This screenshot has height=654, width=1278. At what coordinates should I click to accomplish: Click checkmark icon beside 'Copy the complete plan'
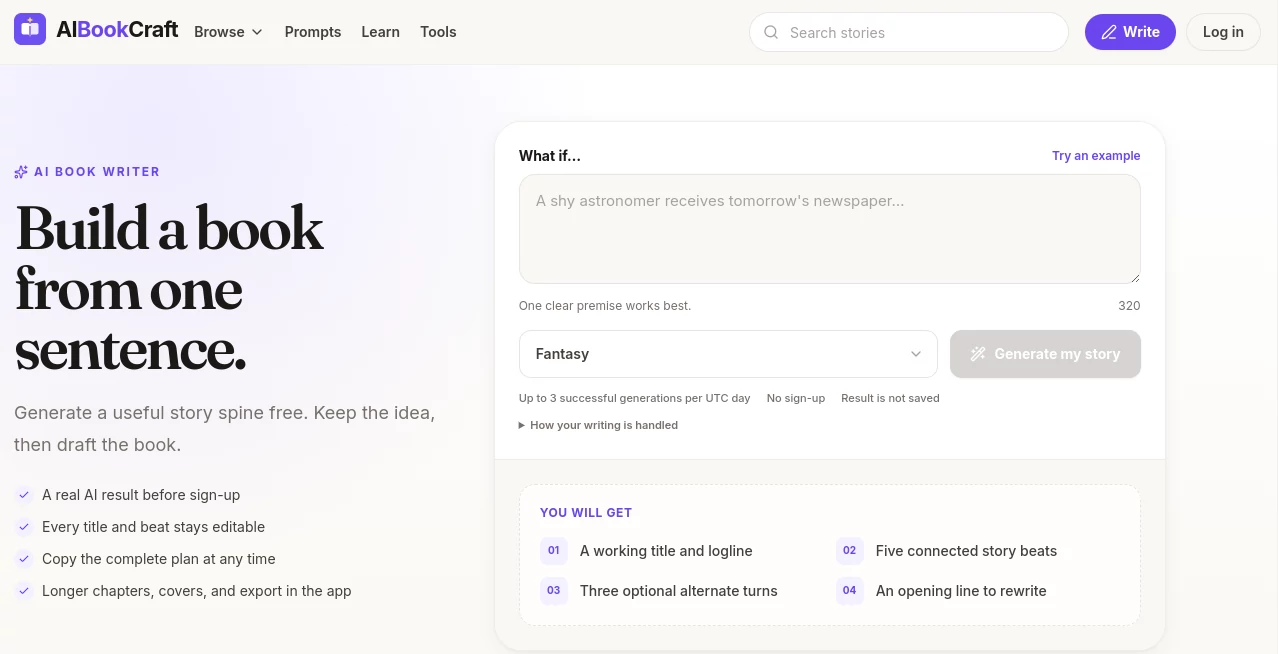(24, 559)
